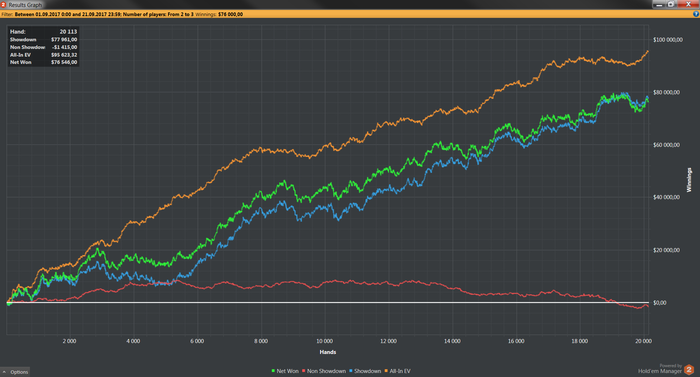Click the help icon in filter bar
The image size is (700, 377).
tap(696, 14)
